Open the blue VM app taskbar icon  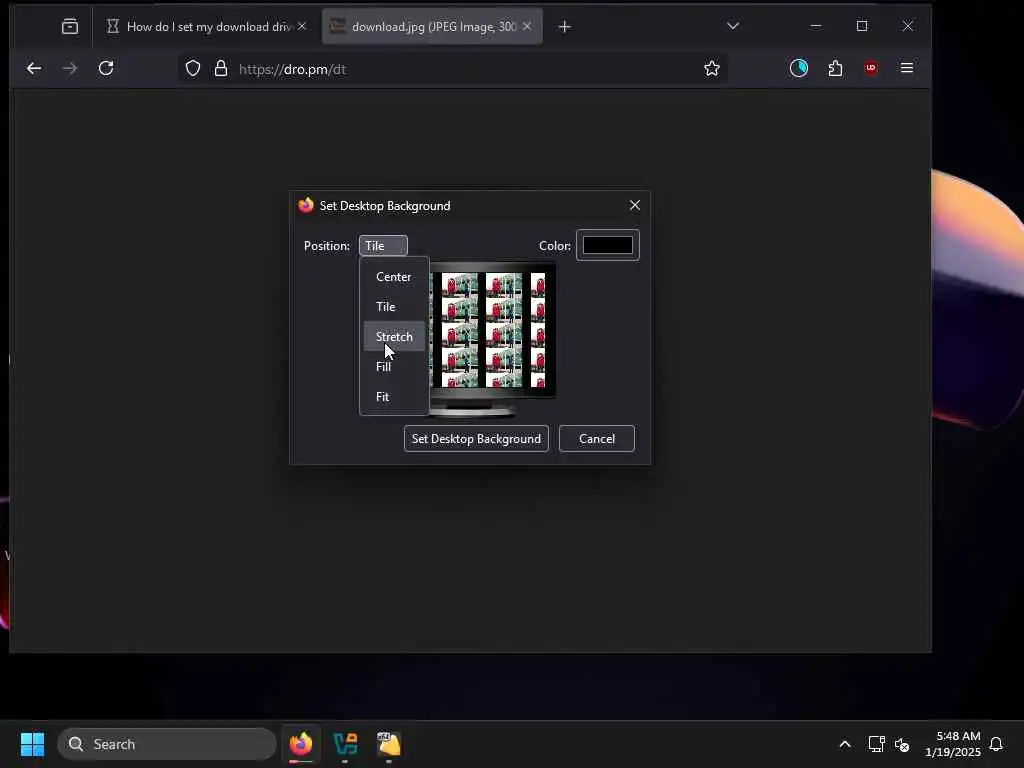[345, 744]
